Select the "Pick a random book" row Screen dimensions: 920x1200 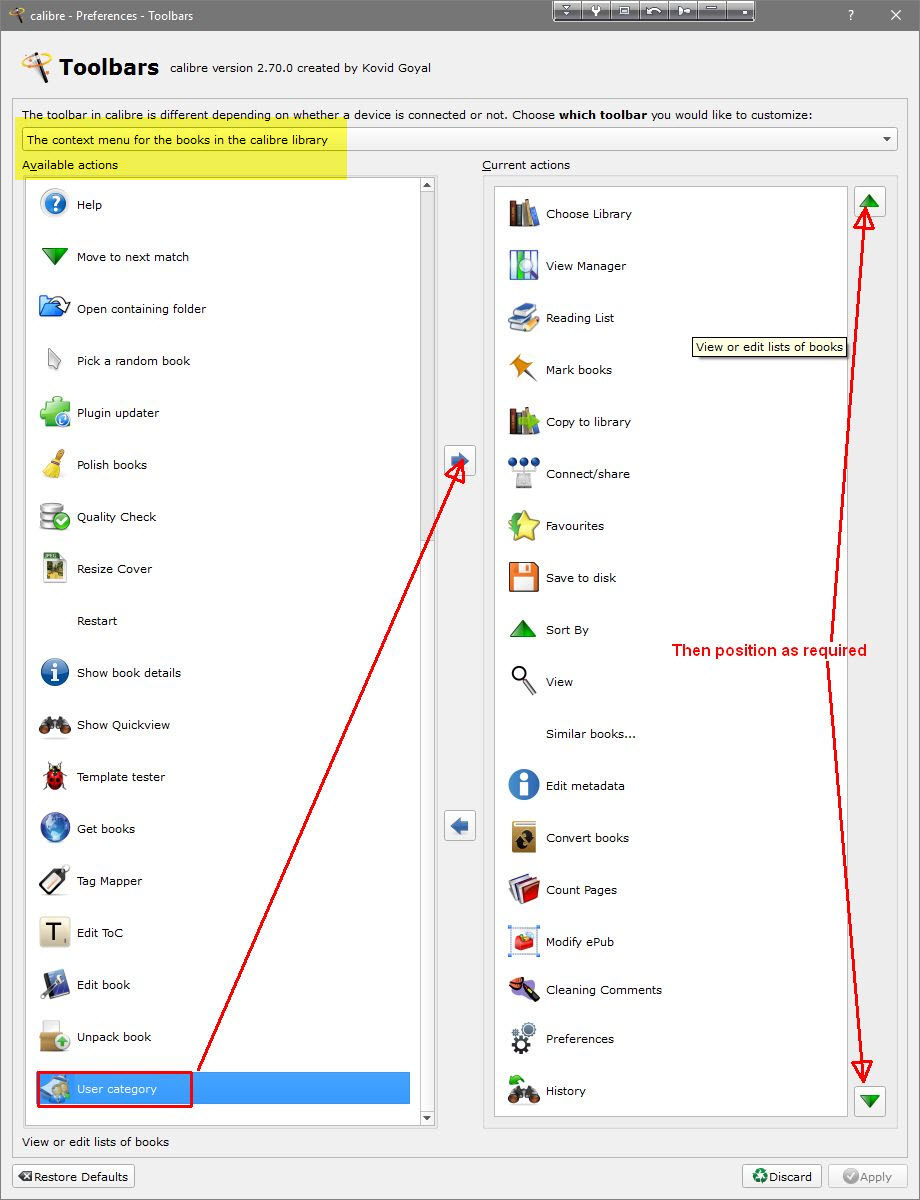[x=224, y=360]
